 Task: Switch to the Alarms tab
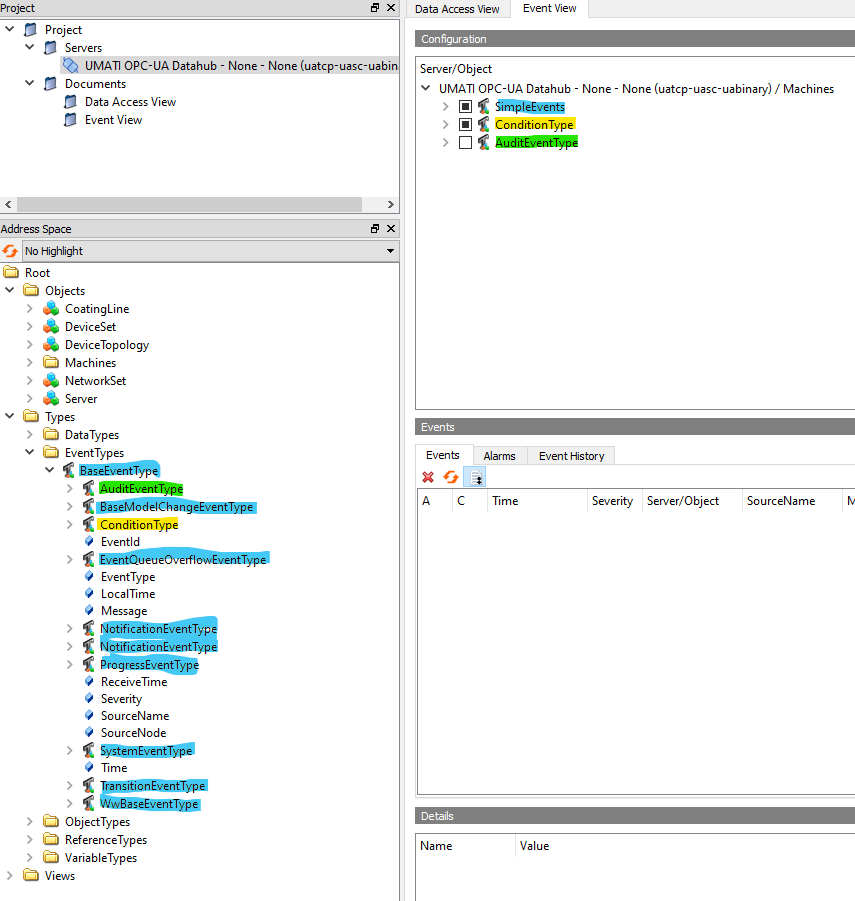(500, 455)
